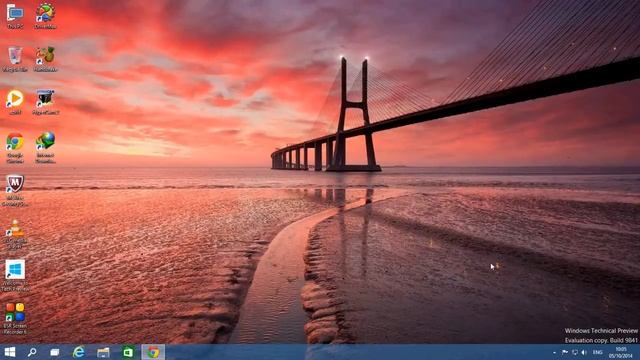The image size is (640, 360).
Task: Select the McAfee shield desktop shortcut
Action: 15,190
